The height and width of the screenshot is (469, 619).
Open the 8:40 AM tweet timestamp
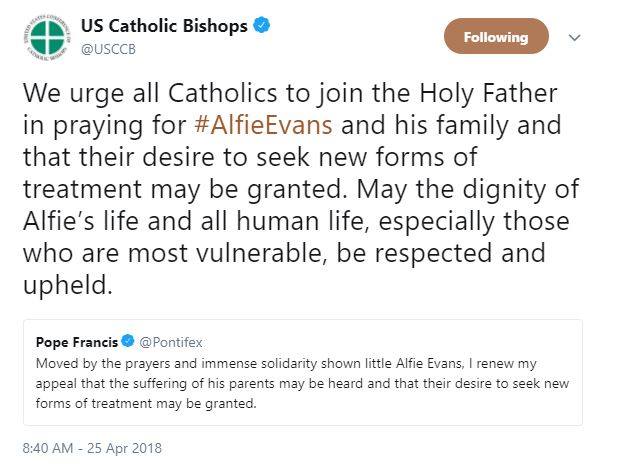click(48, 447)
